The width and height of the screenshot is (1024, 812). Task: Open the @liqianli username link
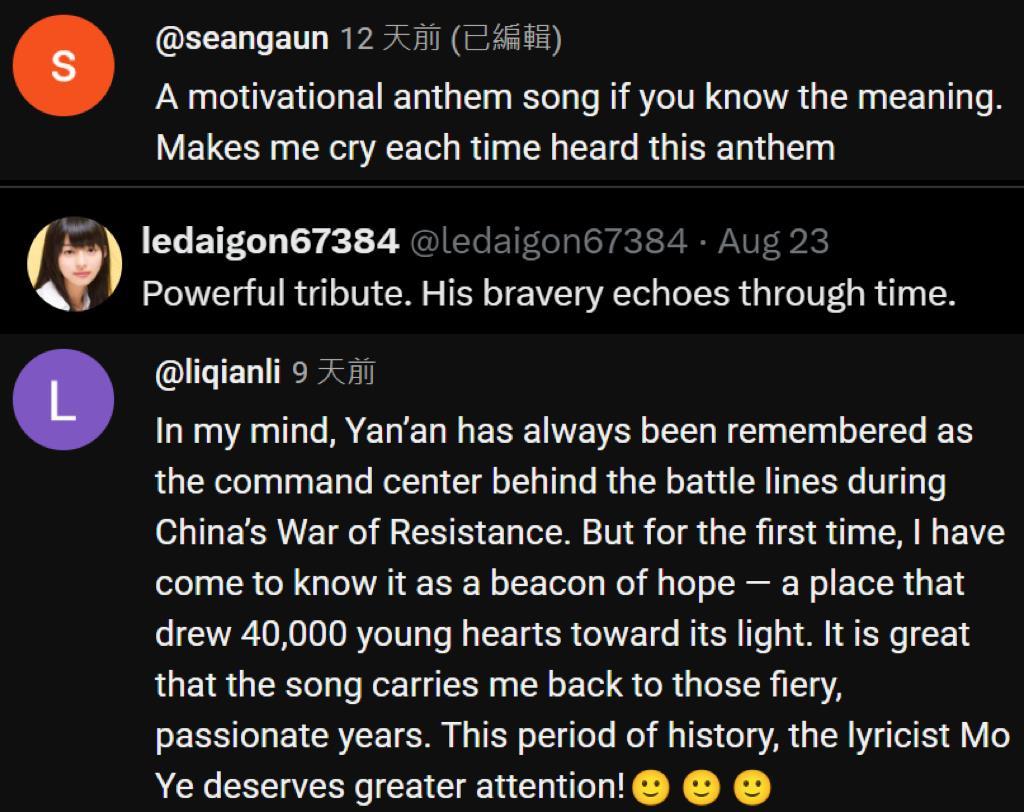[218, 372]
